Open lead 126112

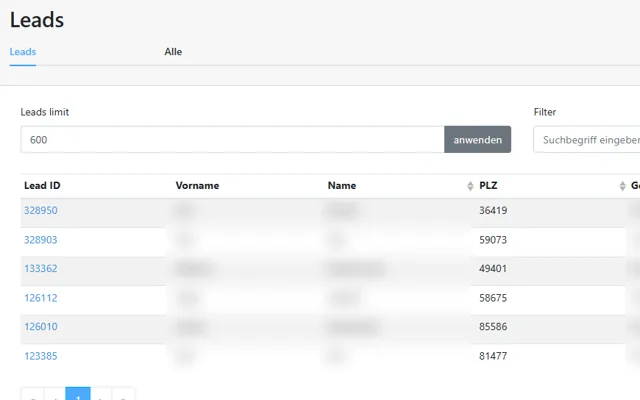pyautogui.click(x=41, y=298)
